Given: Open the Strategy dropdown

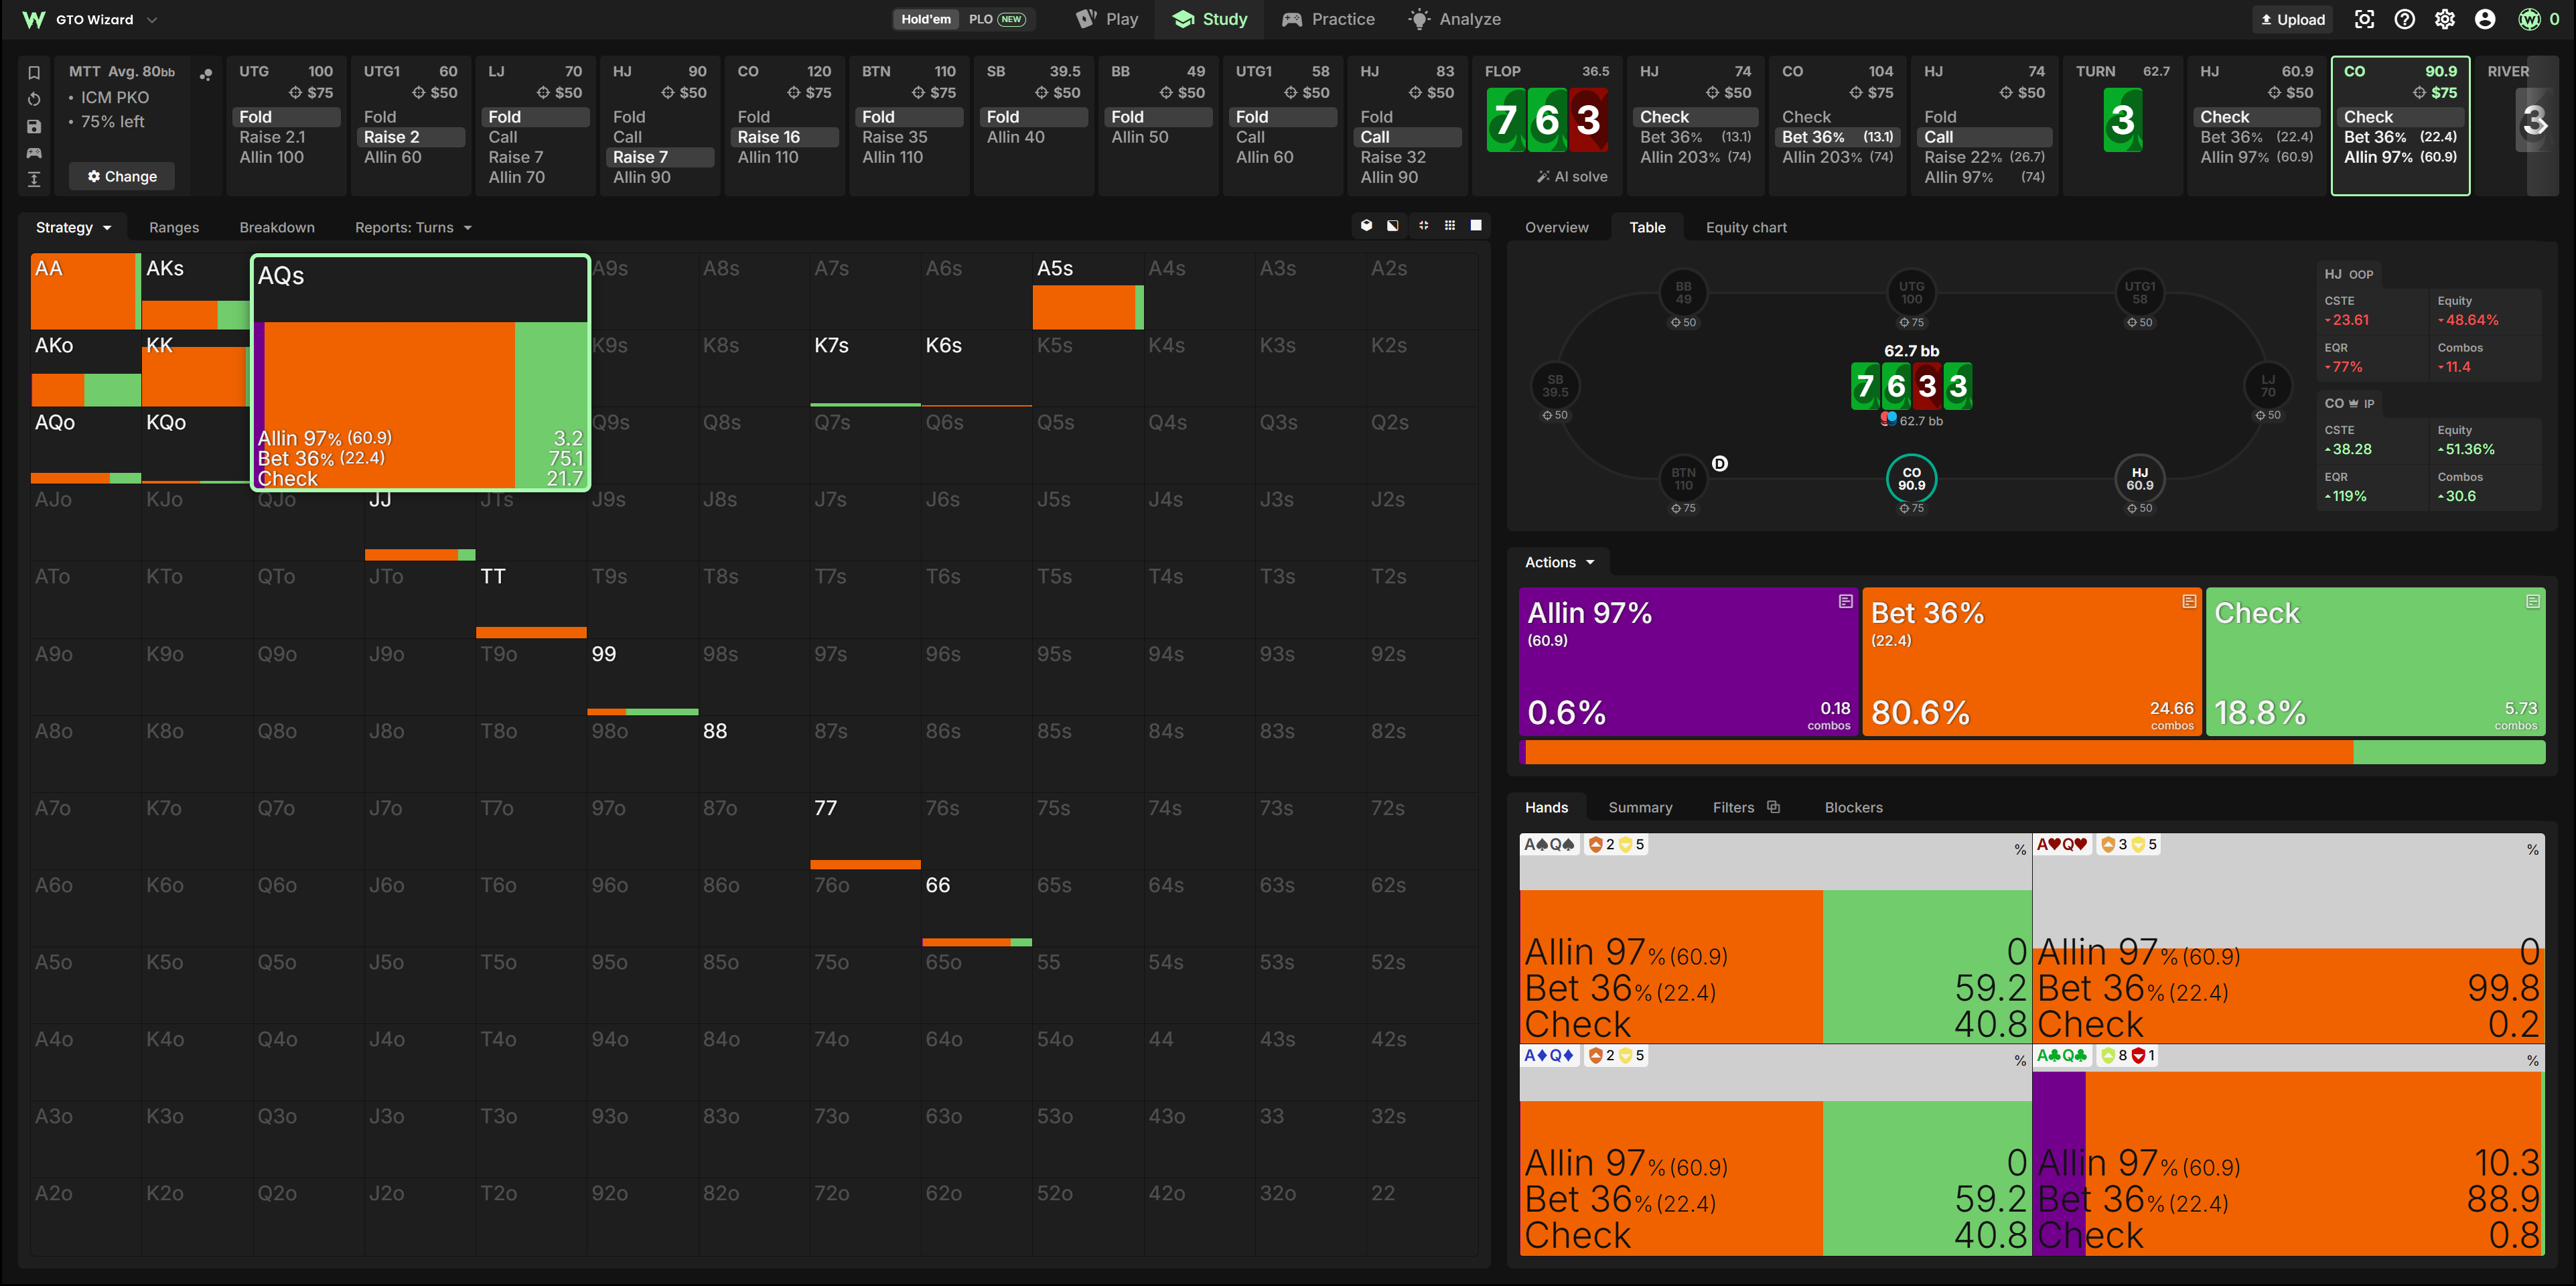Looking at the screenshot, I should tap(73, 227).
